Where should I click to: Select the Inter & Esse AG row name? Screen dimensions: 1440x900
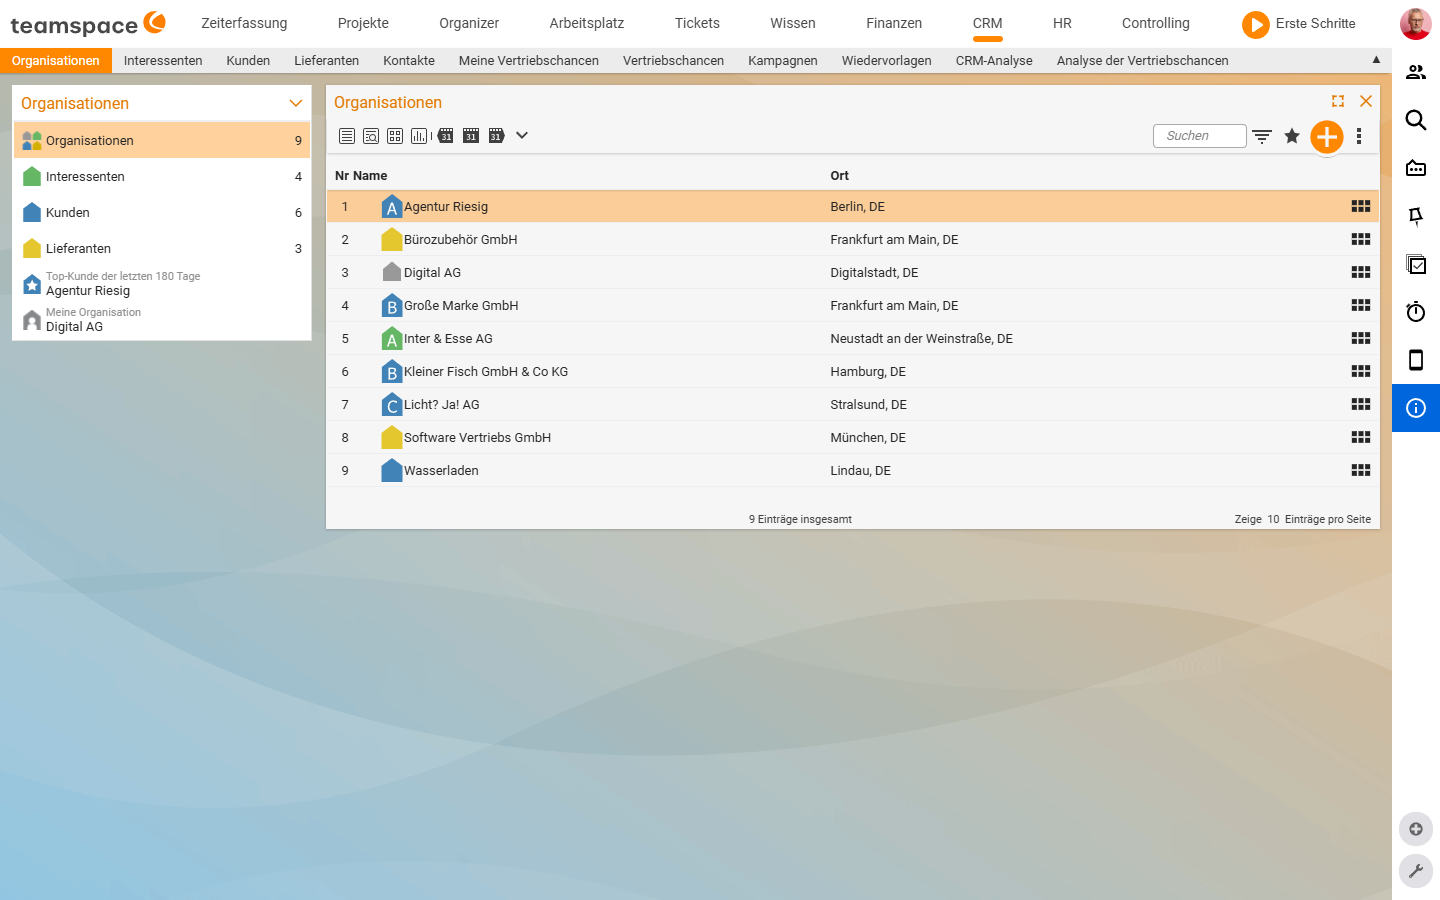click(x=448, y=339)
